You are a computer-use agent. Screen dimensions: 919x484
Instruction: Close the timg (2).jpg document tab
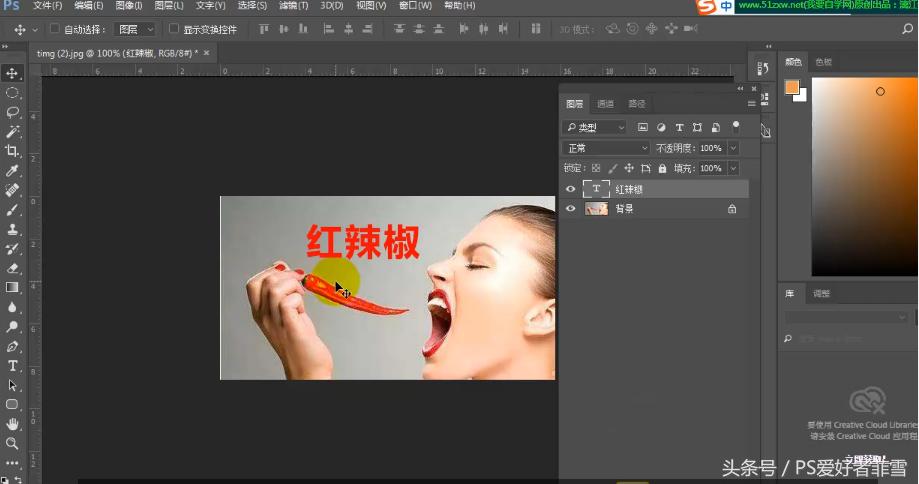pyautogui.click(x=206, y=53)
